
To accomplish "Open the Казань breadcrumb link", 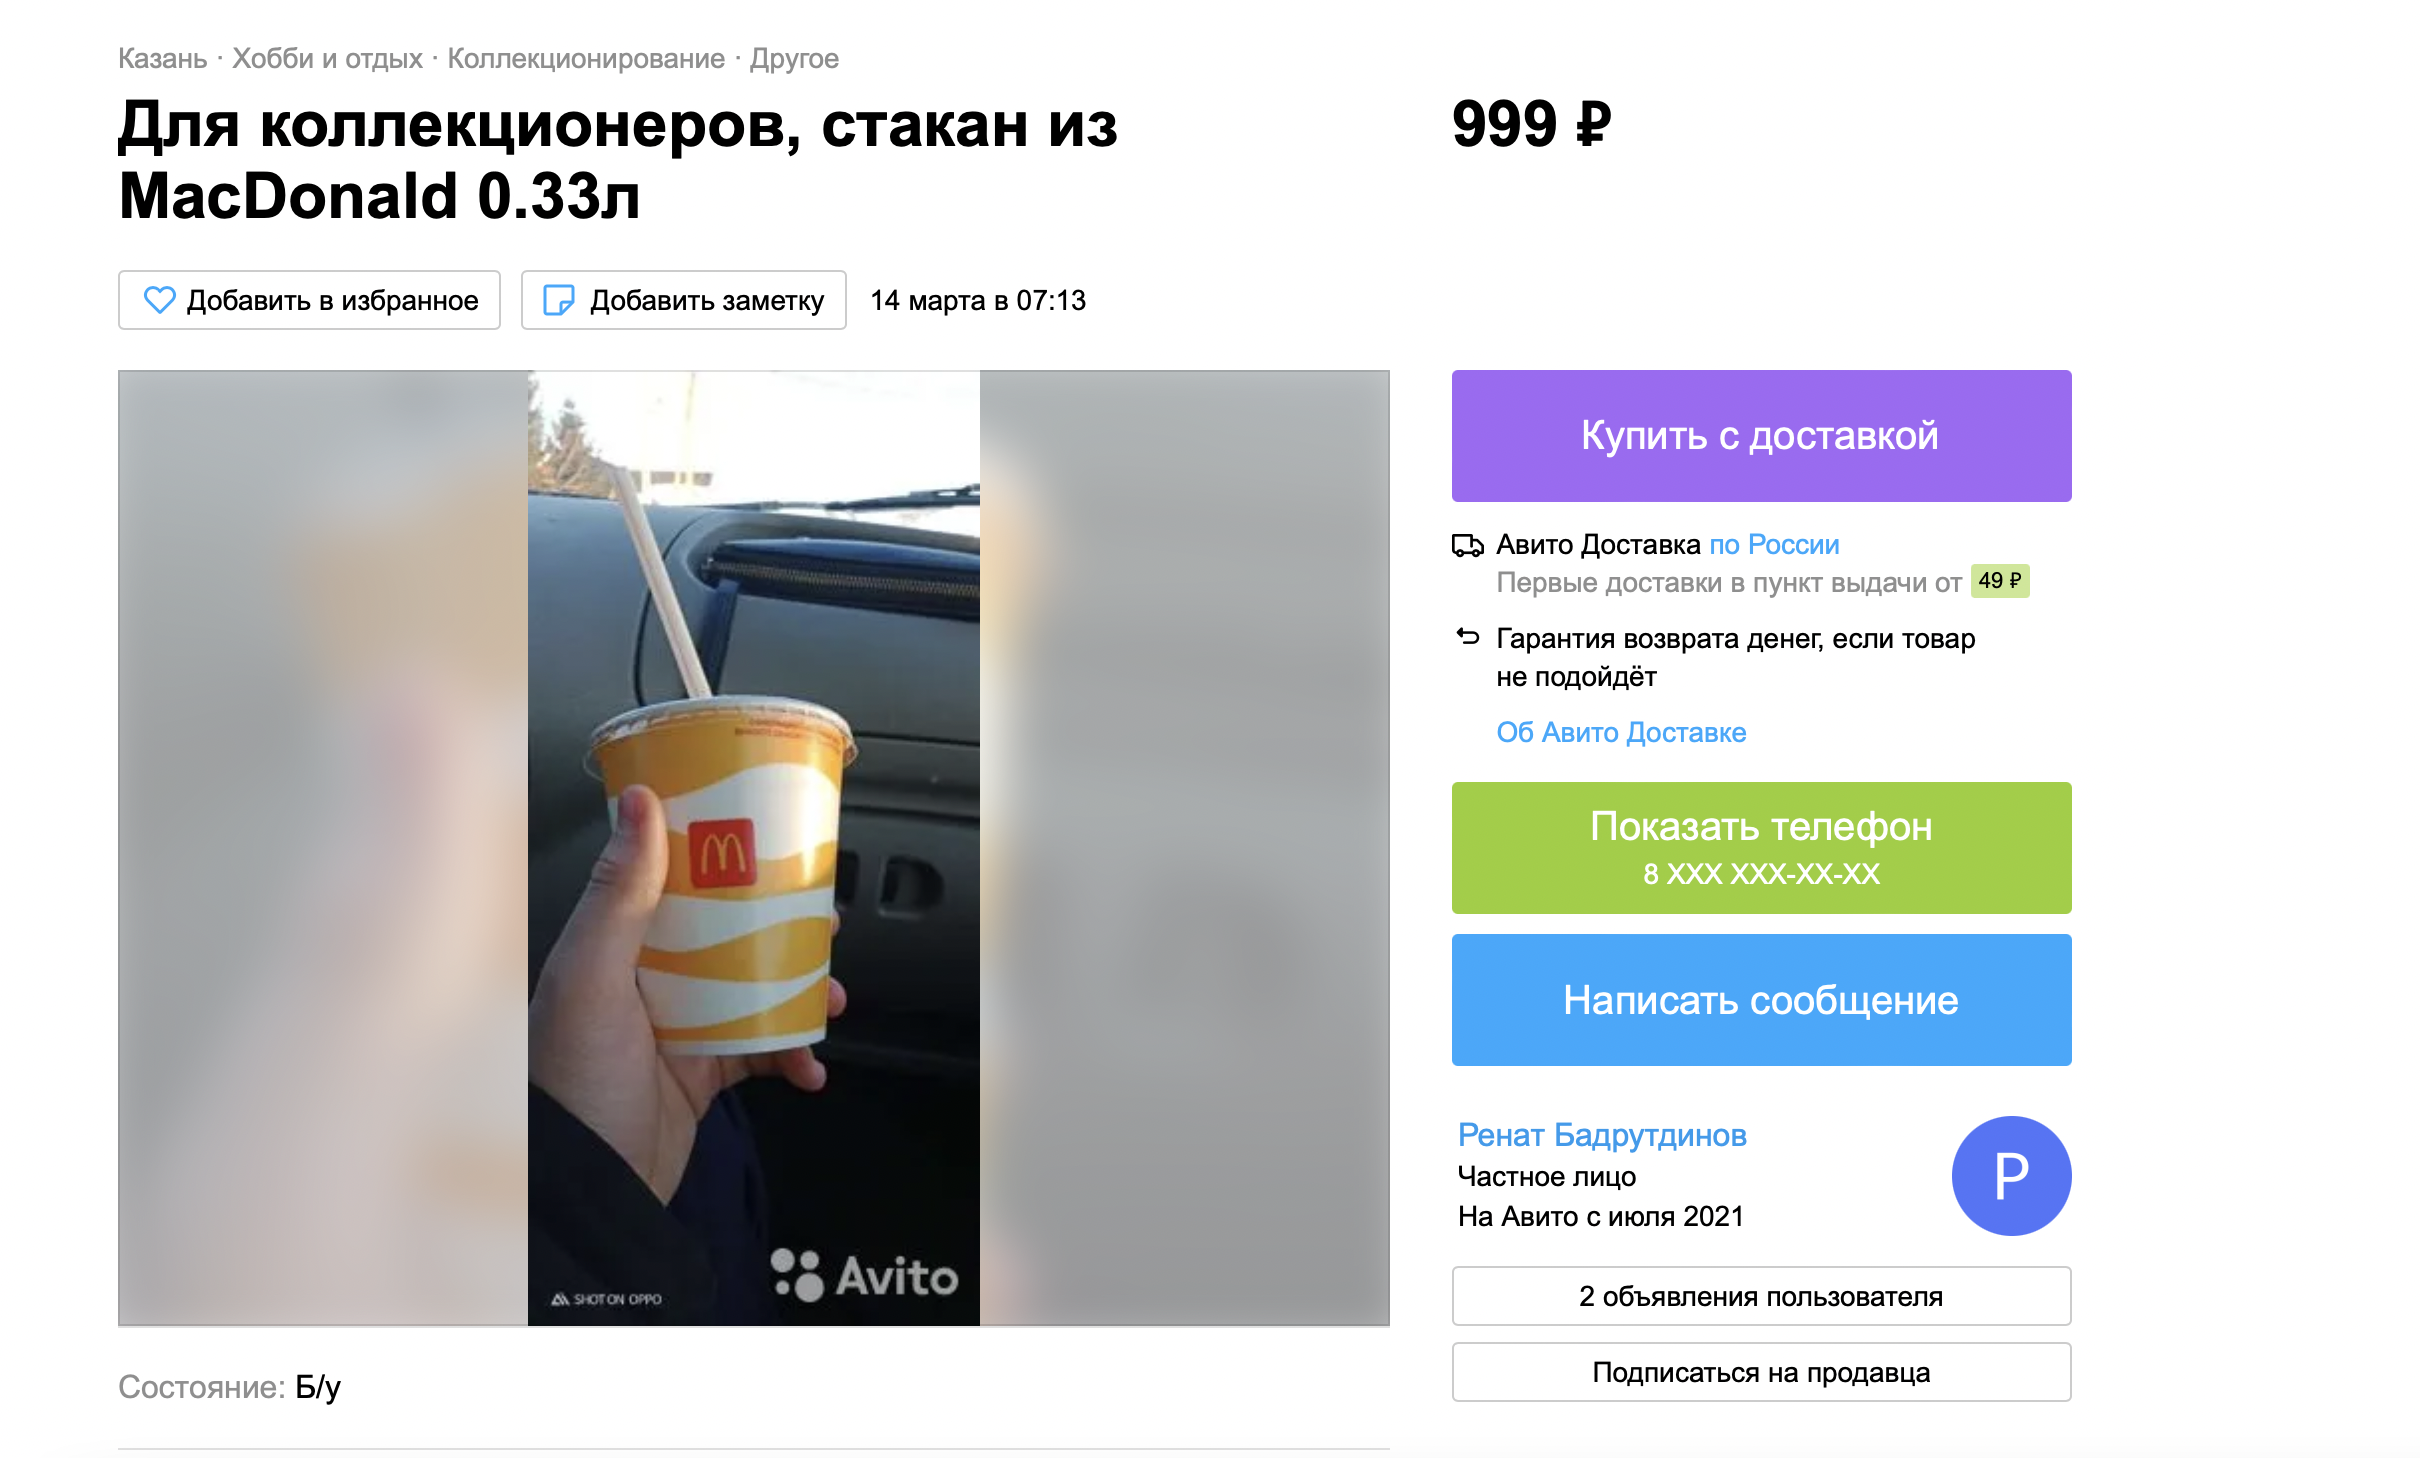I will point(162,59).
